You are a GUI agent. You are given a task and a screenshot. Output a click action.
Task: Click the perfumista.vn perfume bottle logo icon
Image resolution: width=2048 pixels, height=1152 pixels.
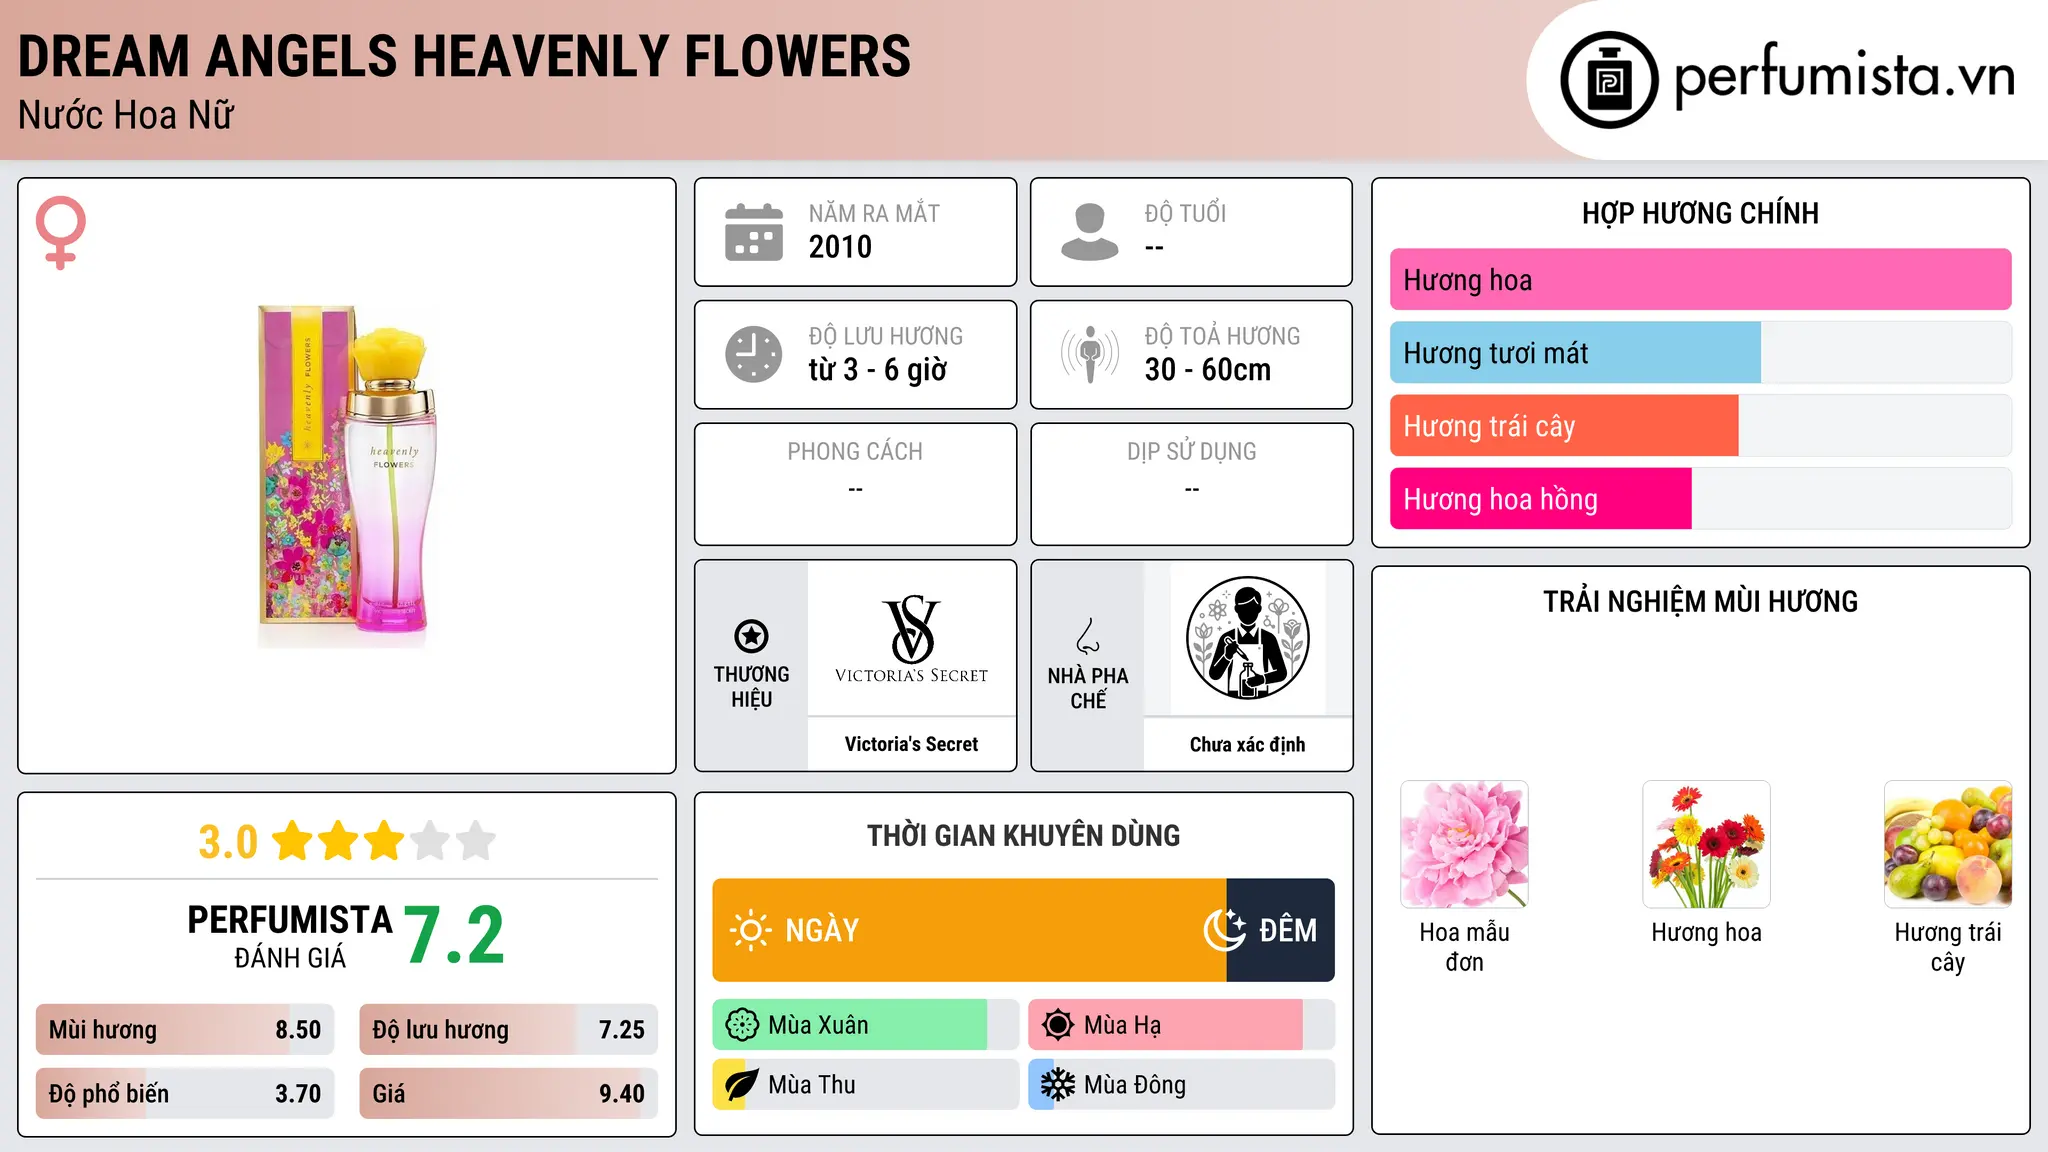[1609, 80]
